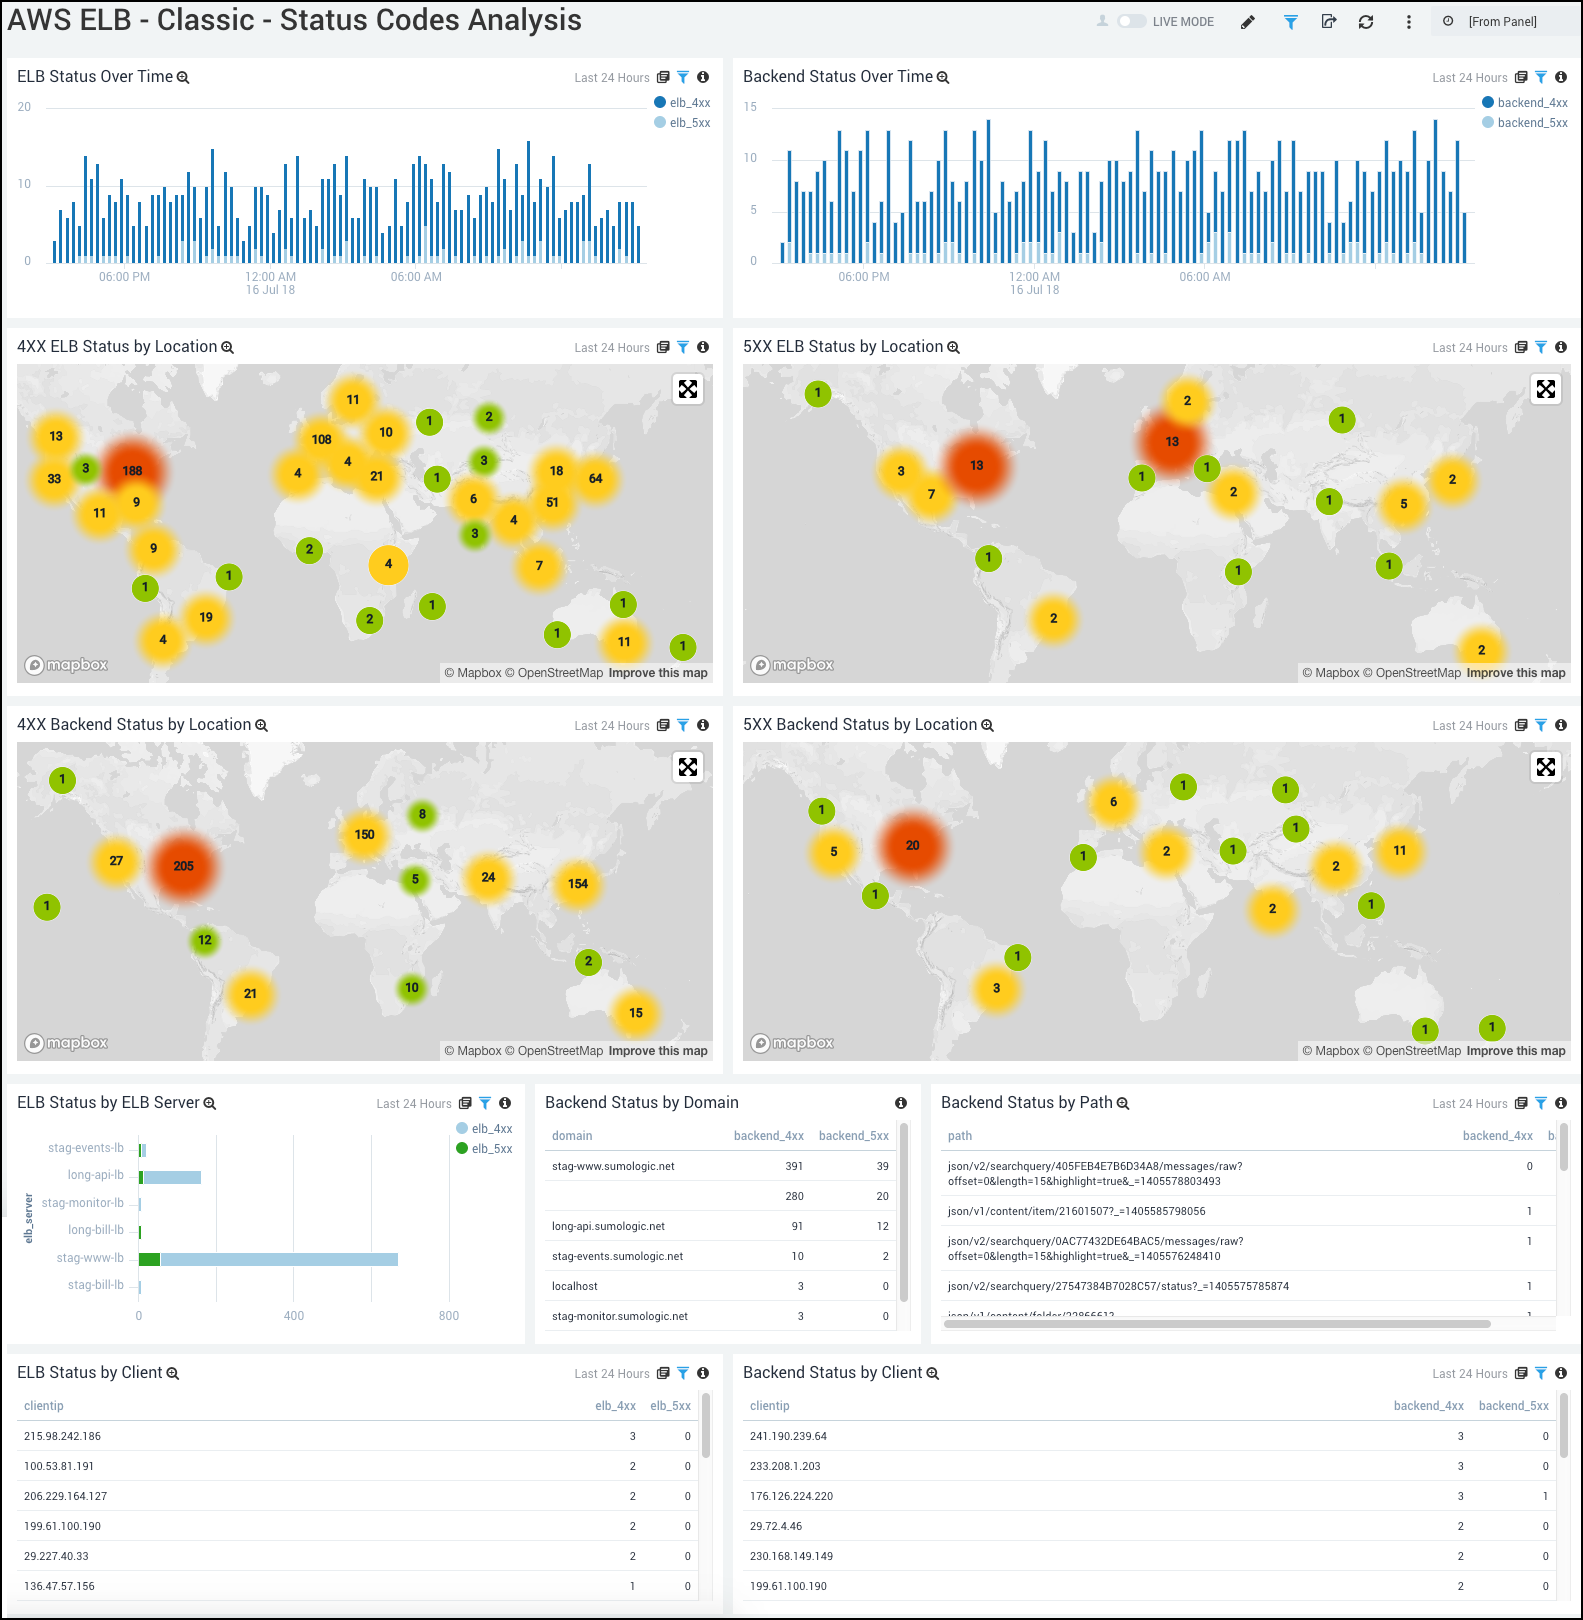The width and height of the screenshot is (1583, 1620).
Task: Click the pencil edit dashboard icon
Action: coord(1248,22)
